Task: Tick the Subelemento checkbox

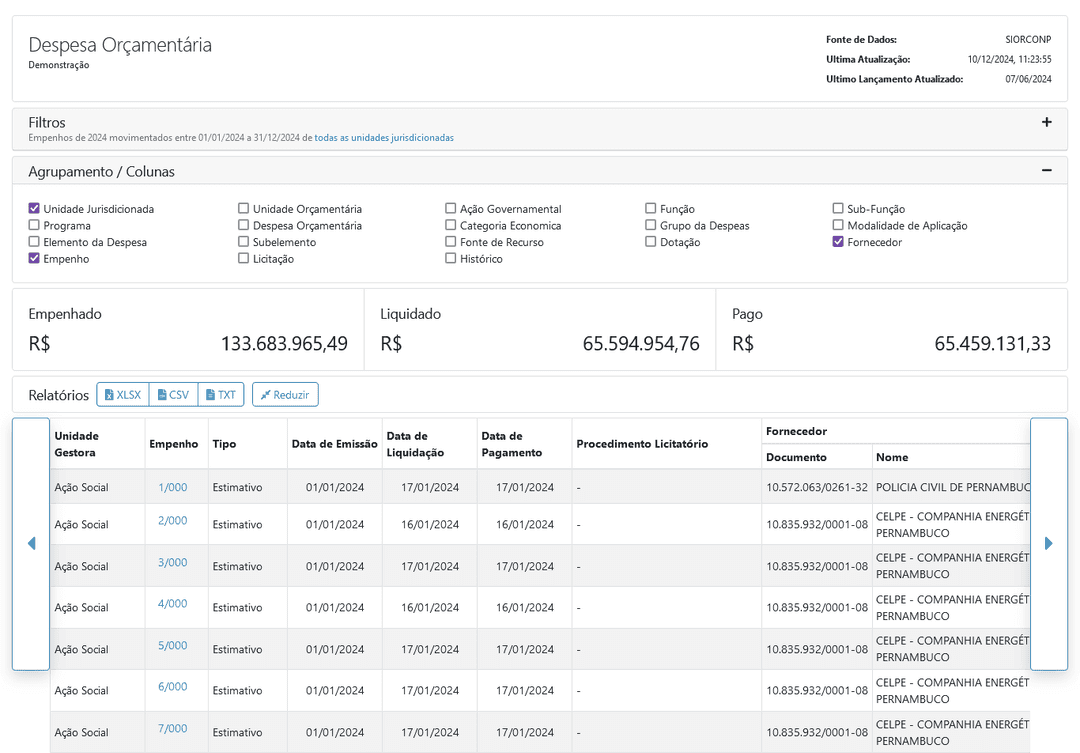Action: (x=243, y=241)
